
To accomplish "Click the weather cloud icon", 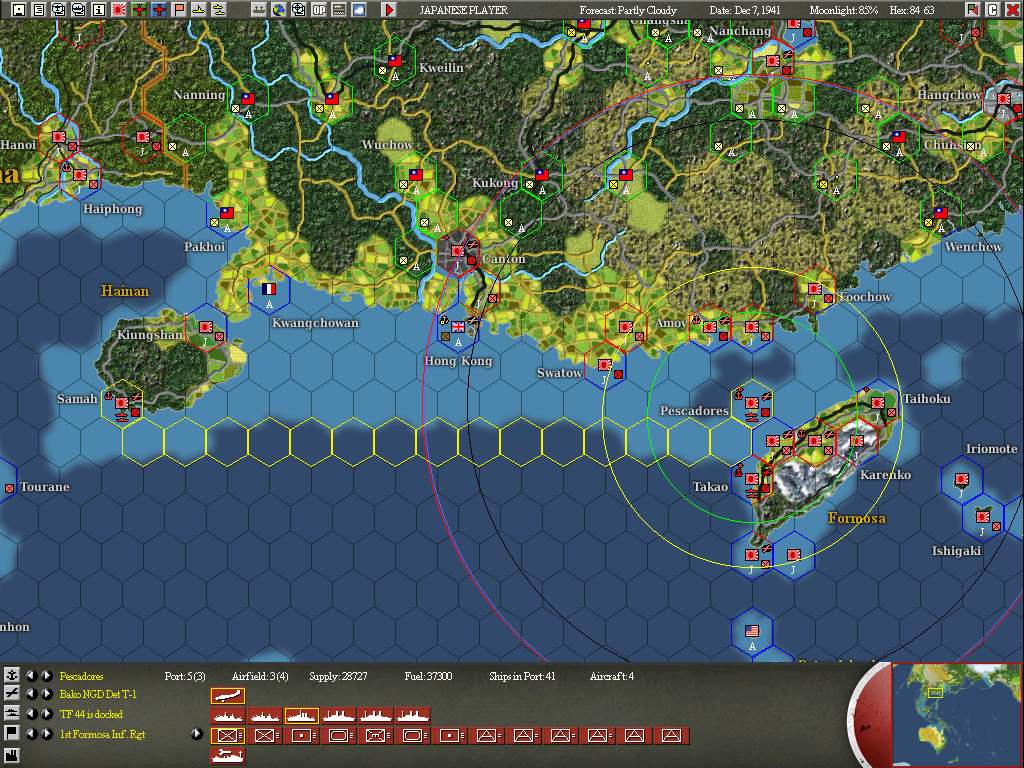I will pyautogui.click(x=359, y=9).
